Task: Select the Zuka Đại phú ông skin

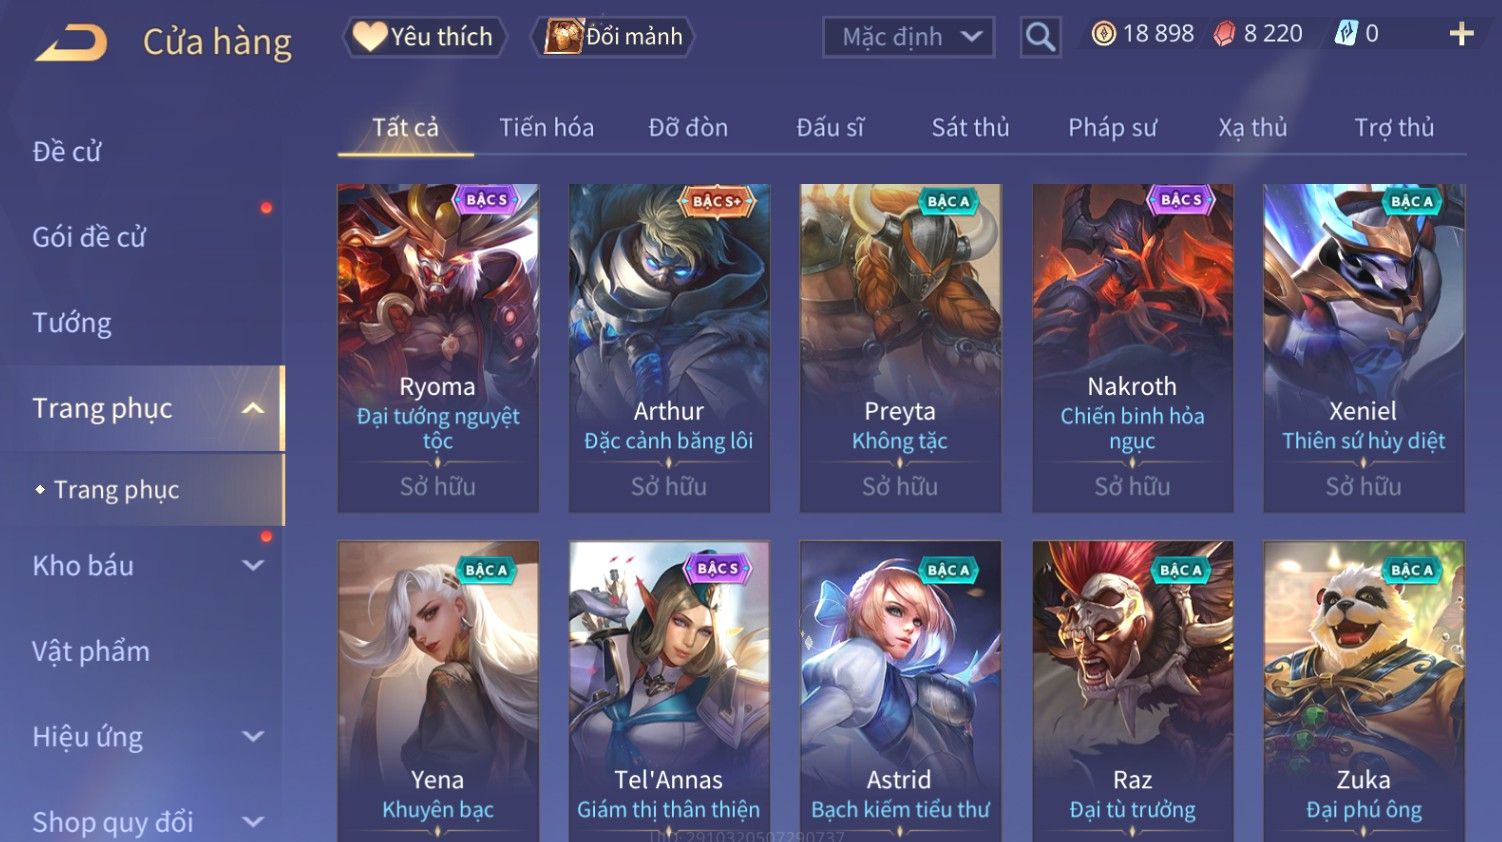Action: click(x=1364, y=691)
